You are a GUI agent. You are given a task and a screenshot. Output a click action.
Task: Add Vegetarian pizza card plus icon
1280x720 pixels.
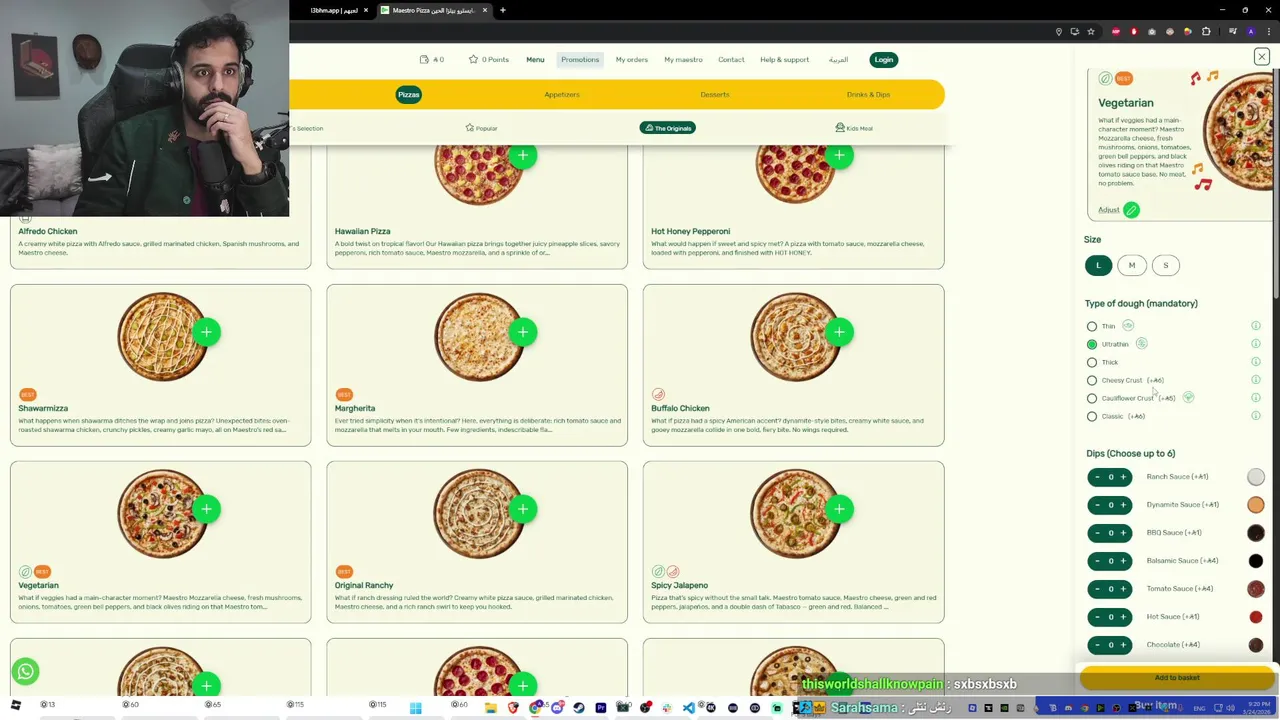(x=206, y=509)
